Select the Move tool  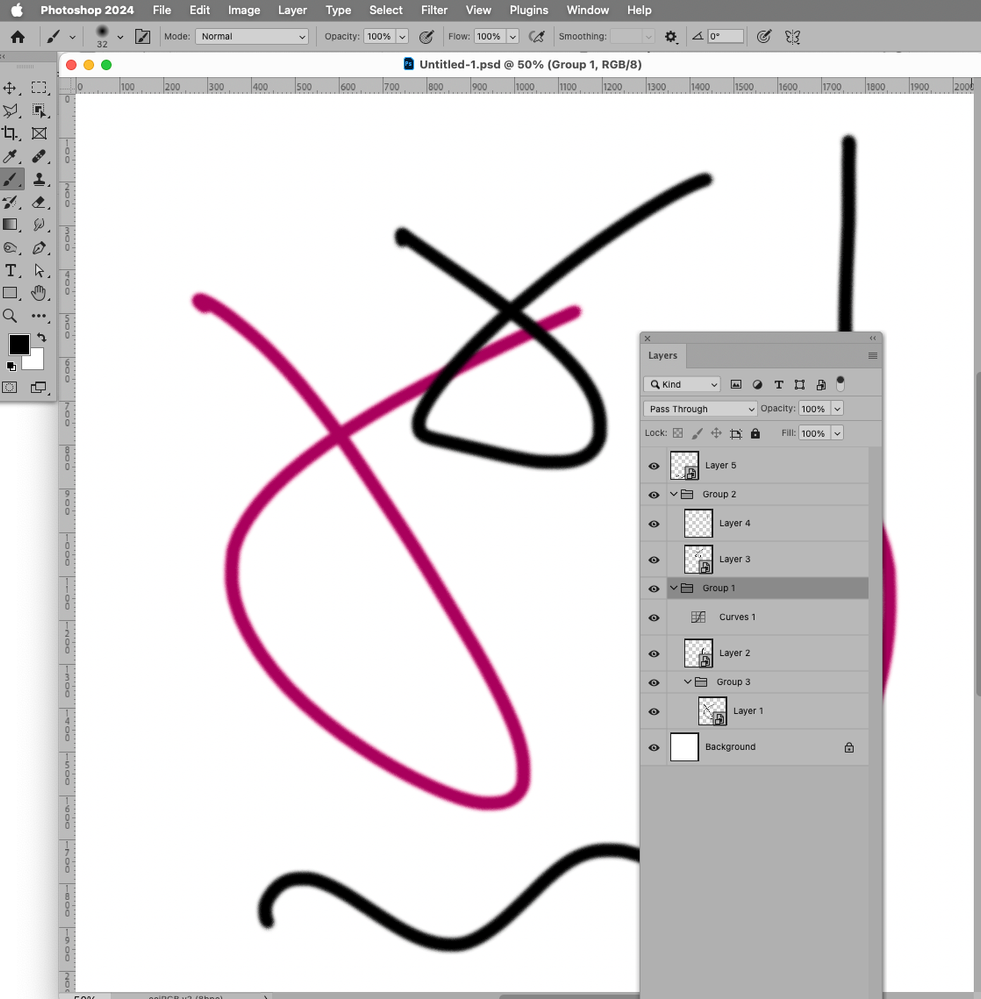pos(12,87)
